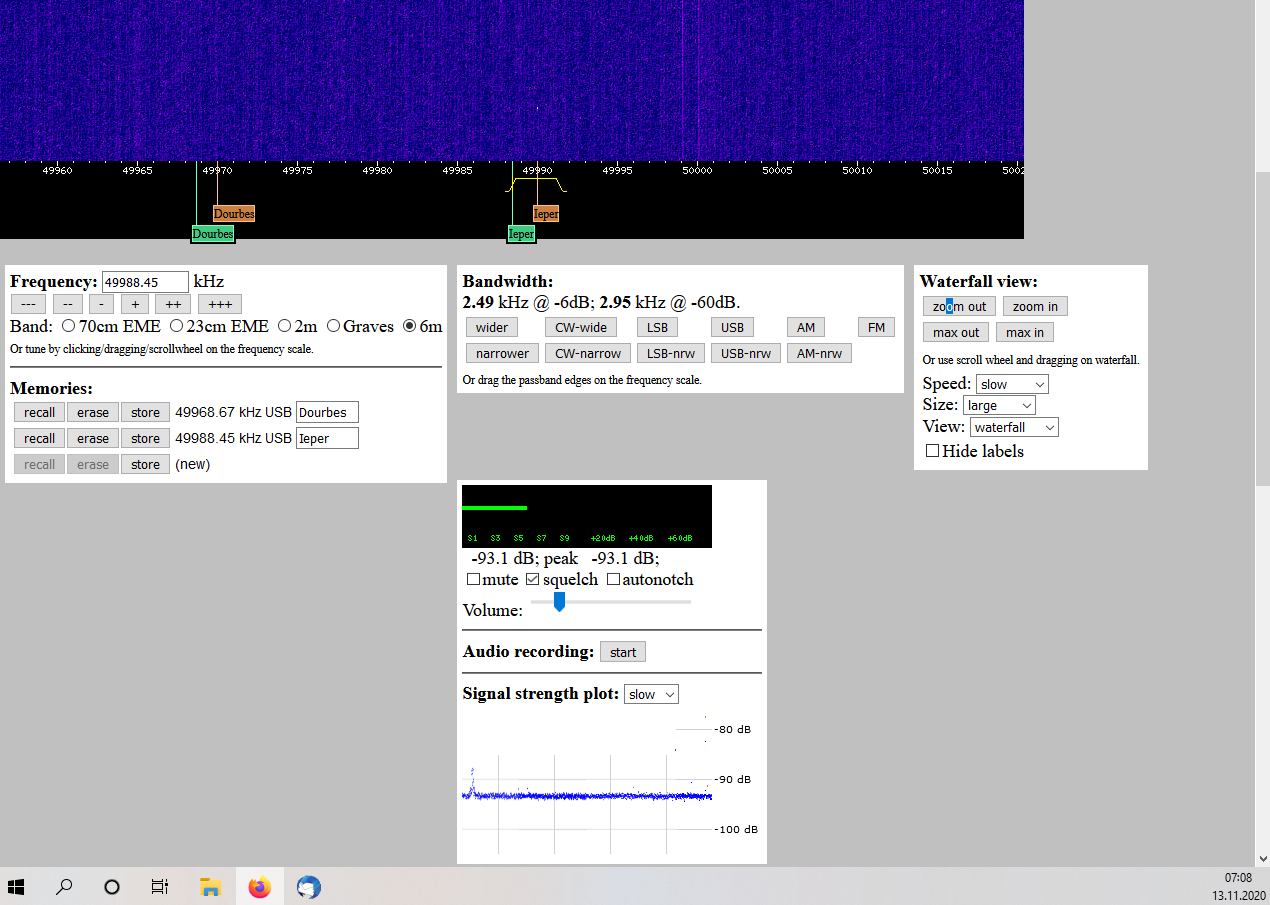
Task: Click waterfall zoom in button
Action: click(x=1035, y=306)
